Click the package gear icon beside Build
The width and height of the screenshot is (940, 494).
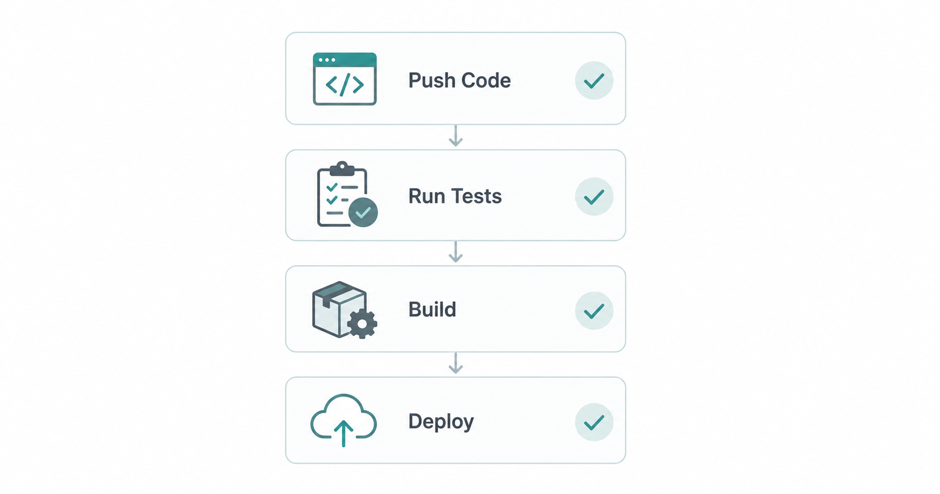[x=344, y=309]
